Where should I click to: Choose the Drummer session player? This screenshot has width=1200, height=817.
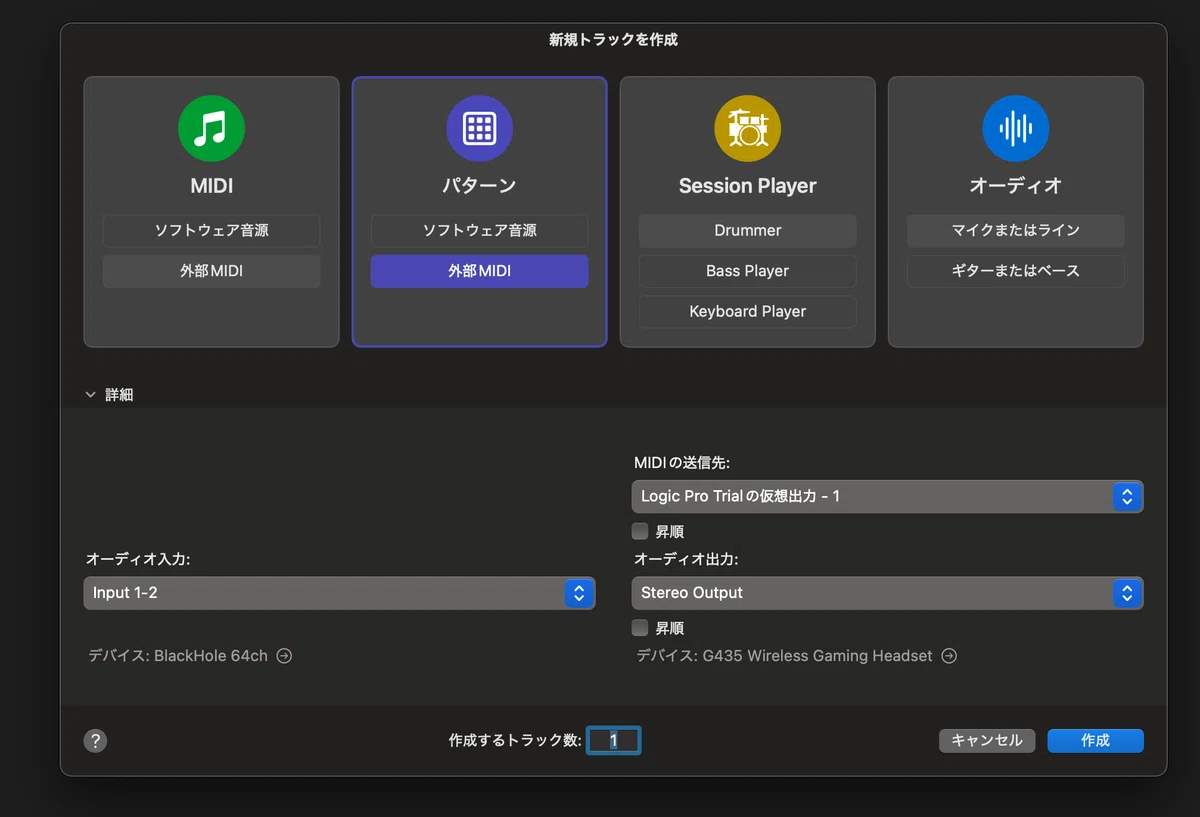click(x=747, y=230)
